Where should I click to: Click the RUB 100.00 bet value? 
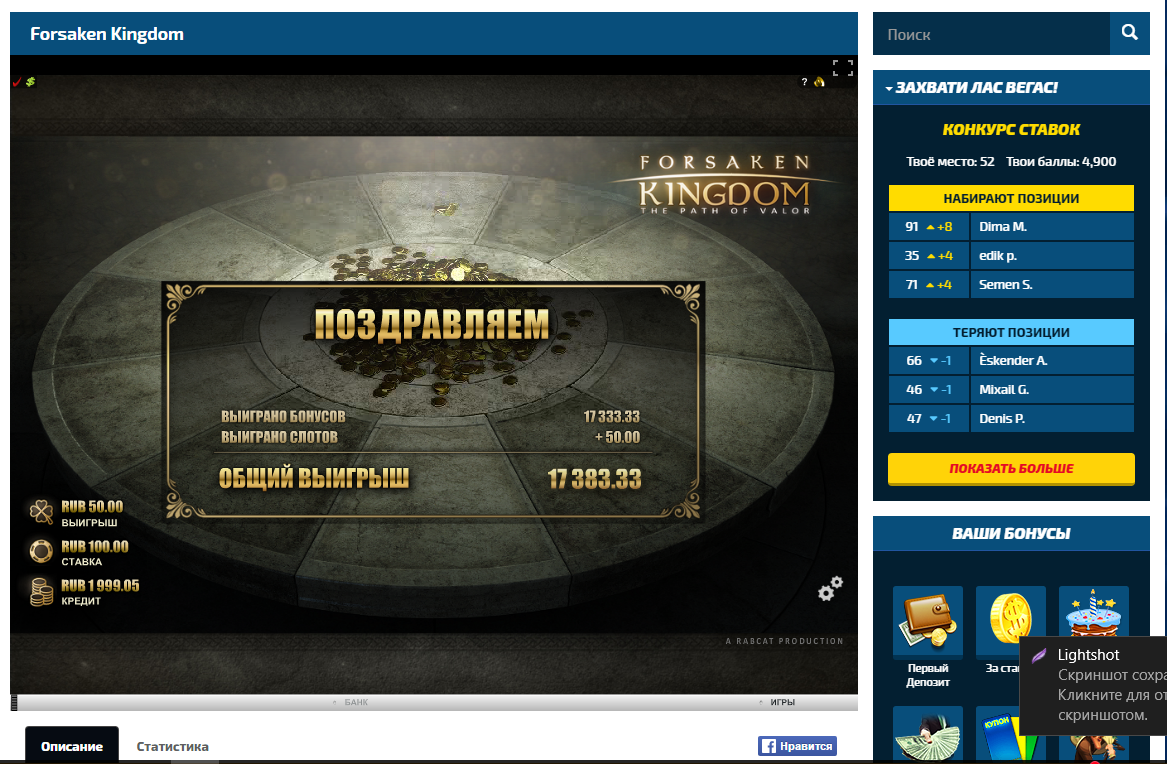(95, 547)
